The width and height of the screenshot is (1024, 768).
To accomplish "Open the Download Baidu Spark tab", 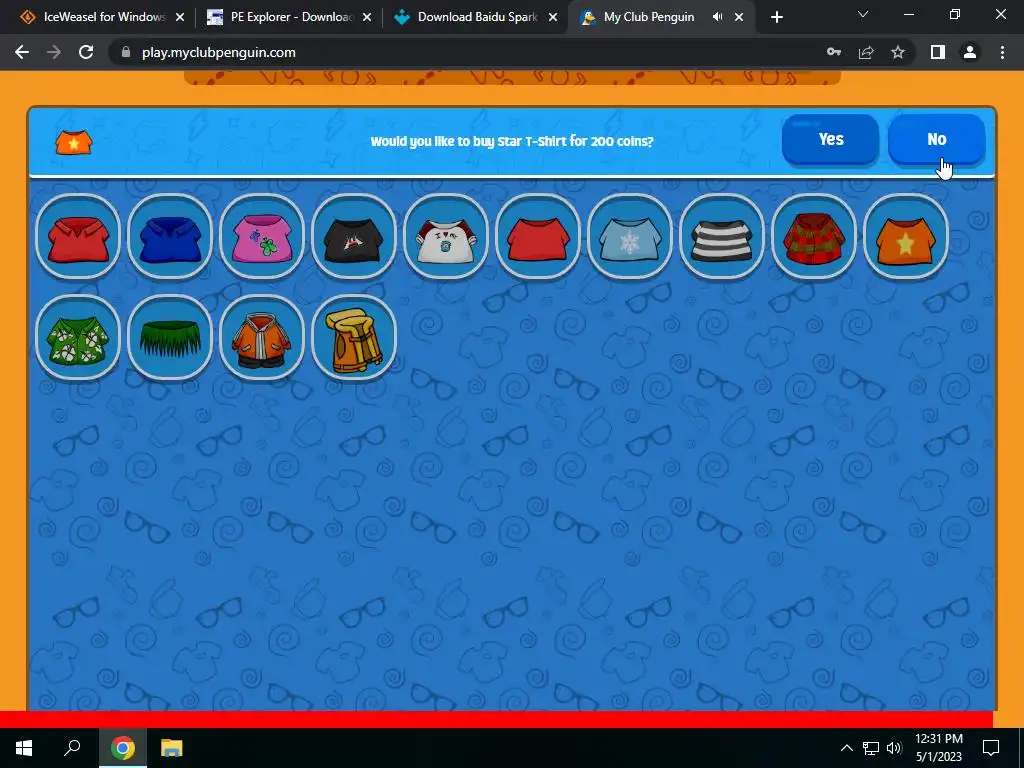I will [x=477, y=17].
